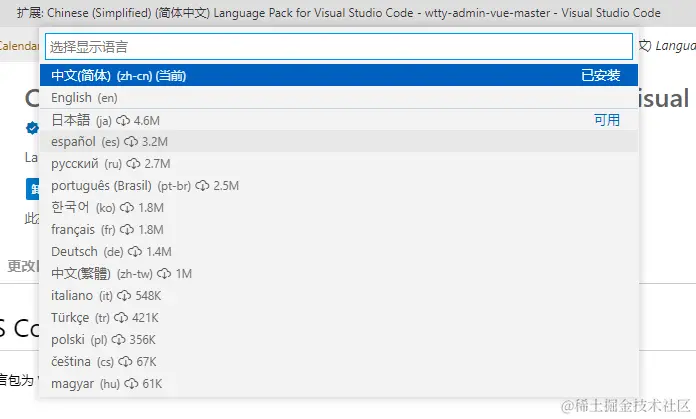
Task: Select 日本語 (ja) language option
Action: (x=339, y=120)
